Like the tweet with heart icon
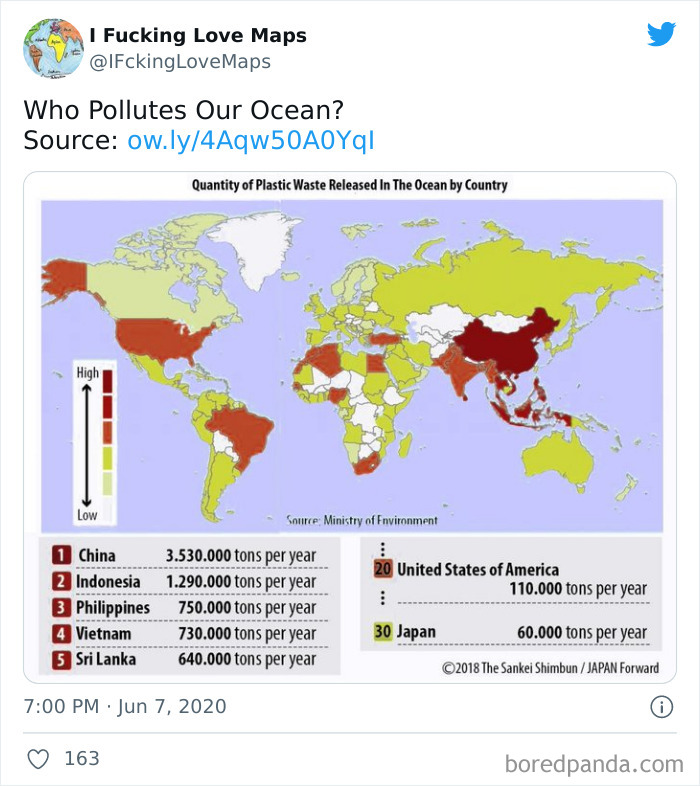 tap(38, 758)
